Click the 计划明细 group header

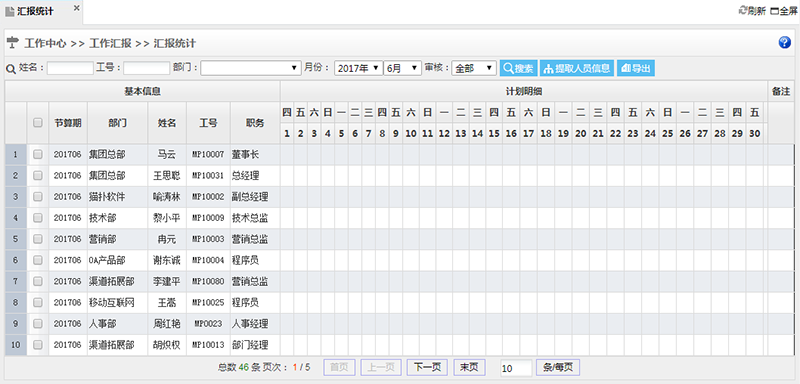tap(524, 92)
